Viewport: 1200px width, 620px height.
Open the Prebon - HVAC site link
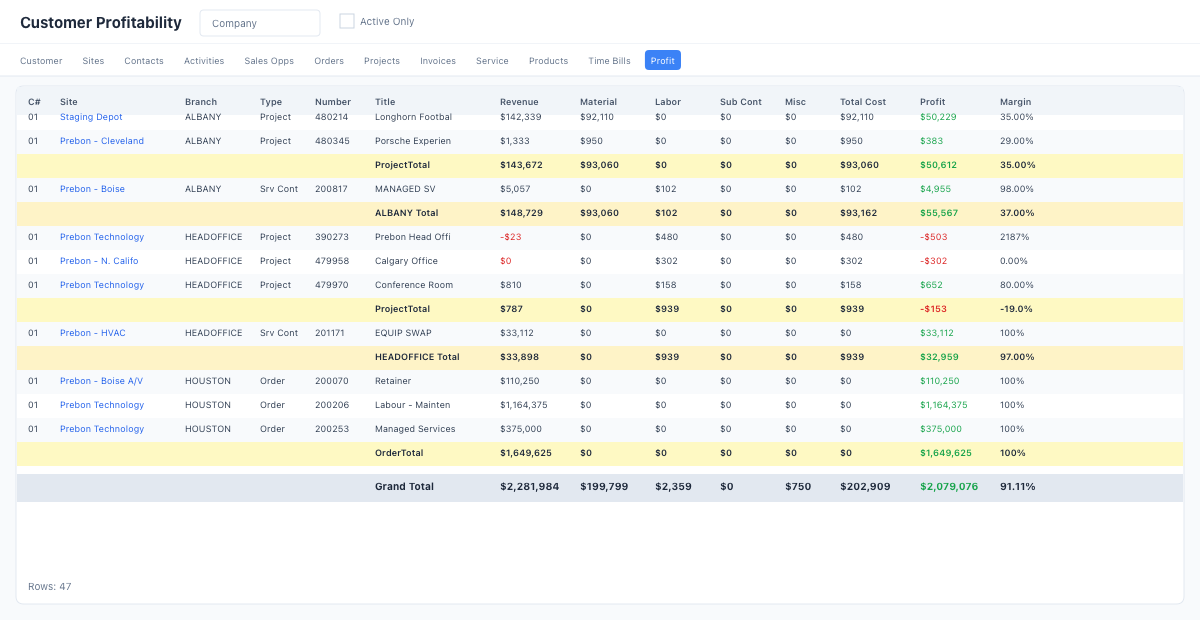coord(92,333)
